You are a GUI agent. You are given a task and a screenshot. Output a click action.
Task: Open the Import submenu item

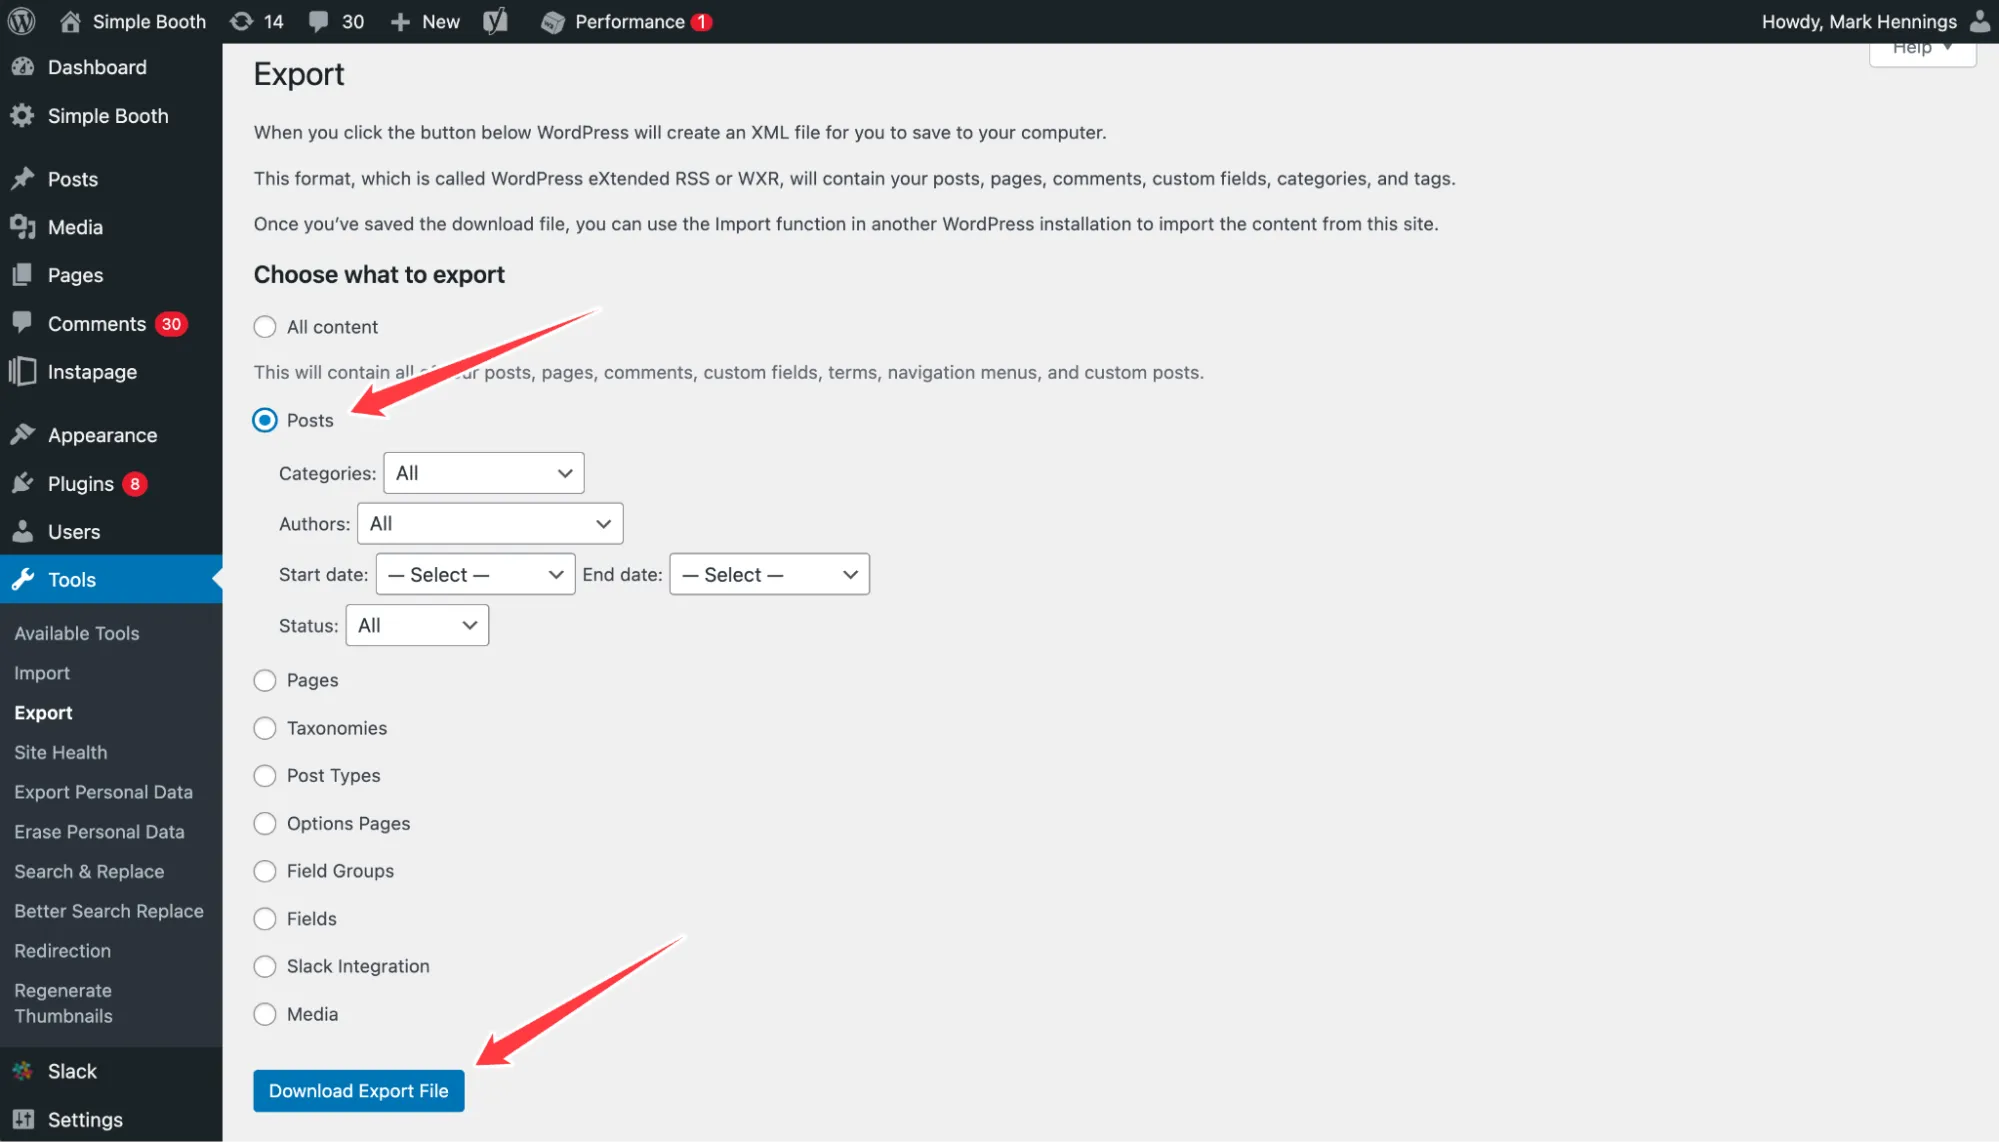[x=42, y=673]
